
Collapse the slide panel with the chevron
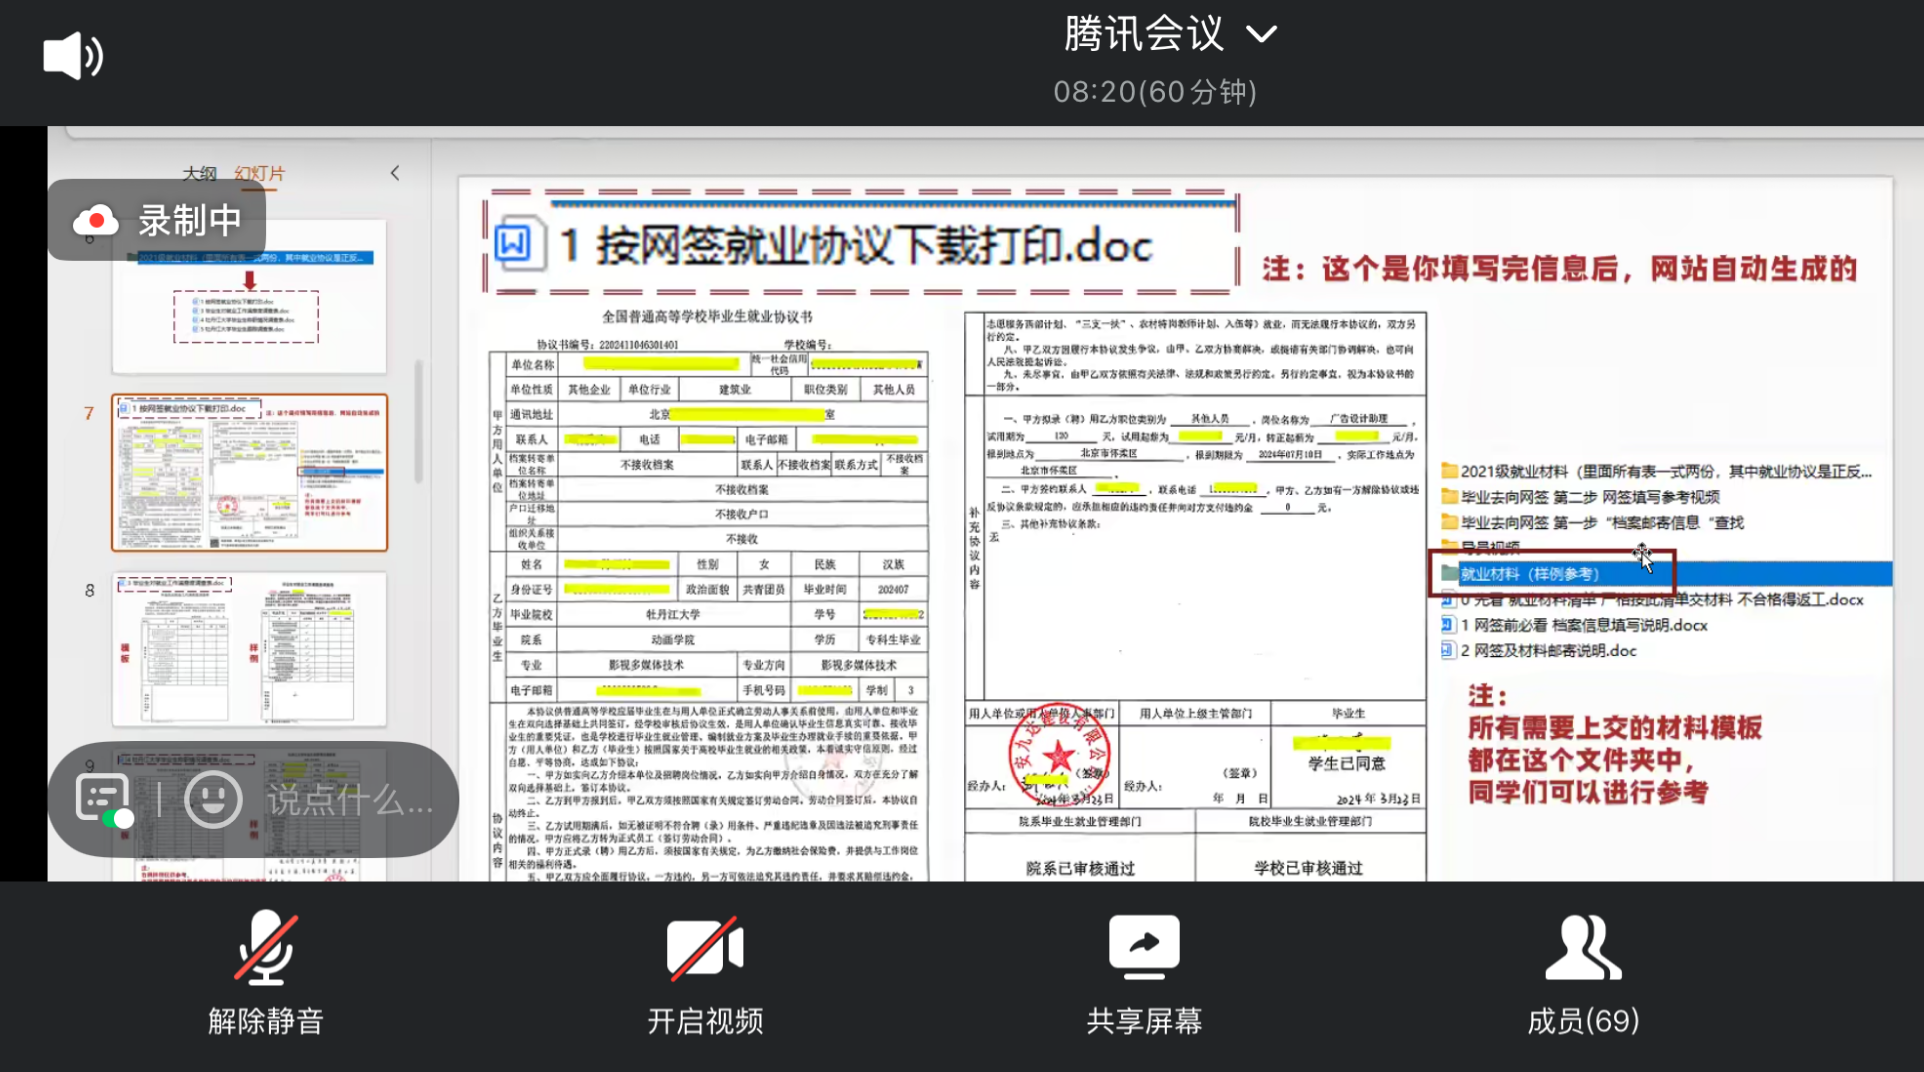(x=395, y=173)
